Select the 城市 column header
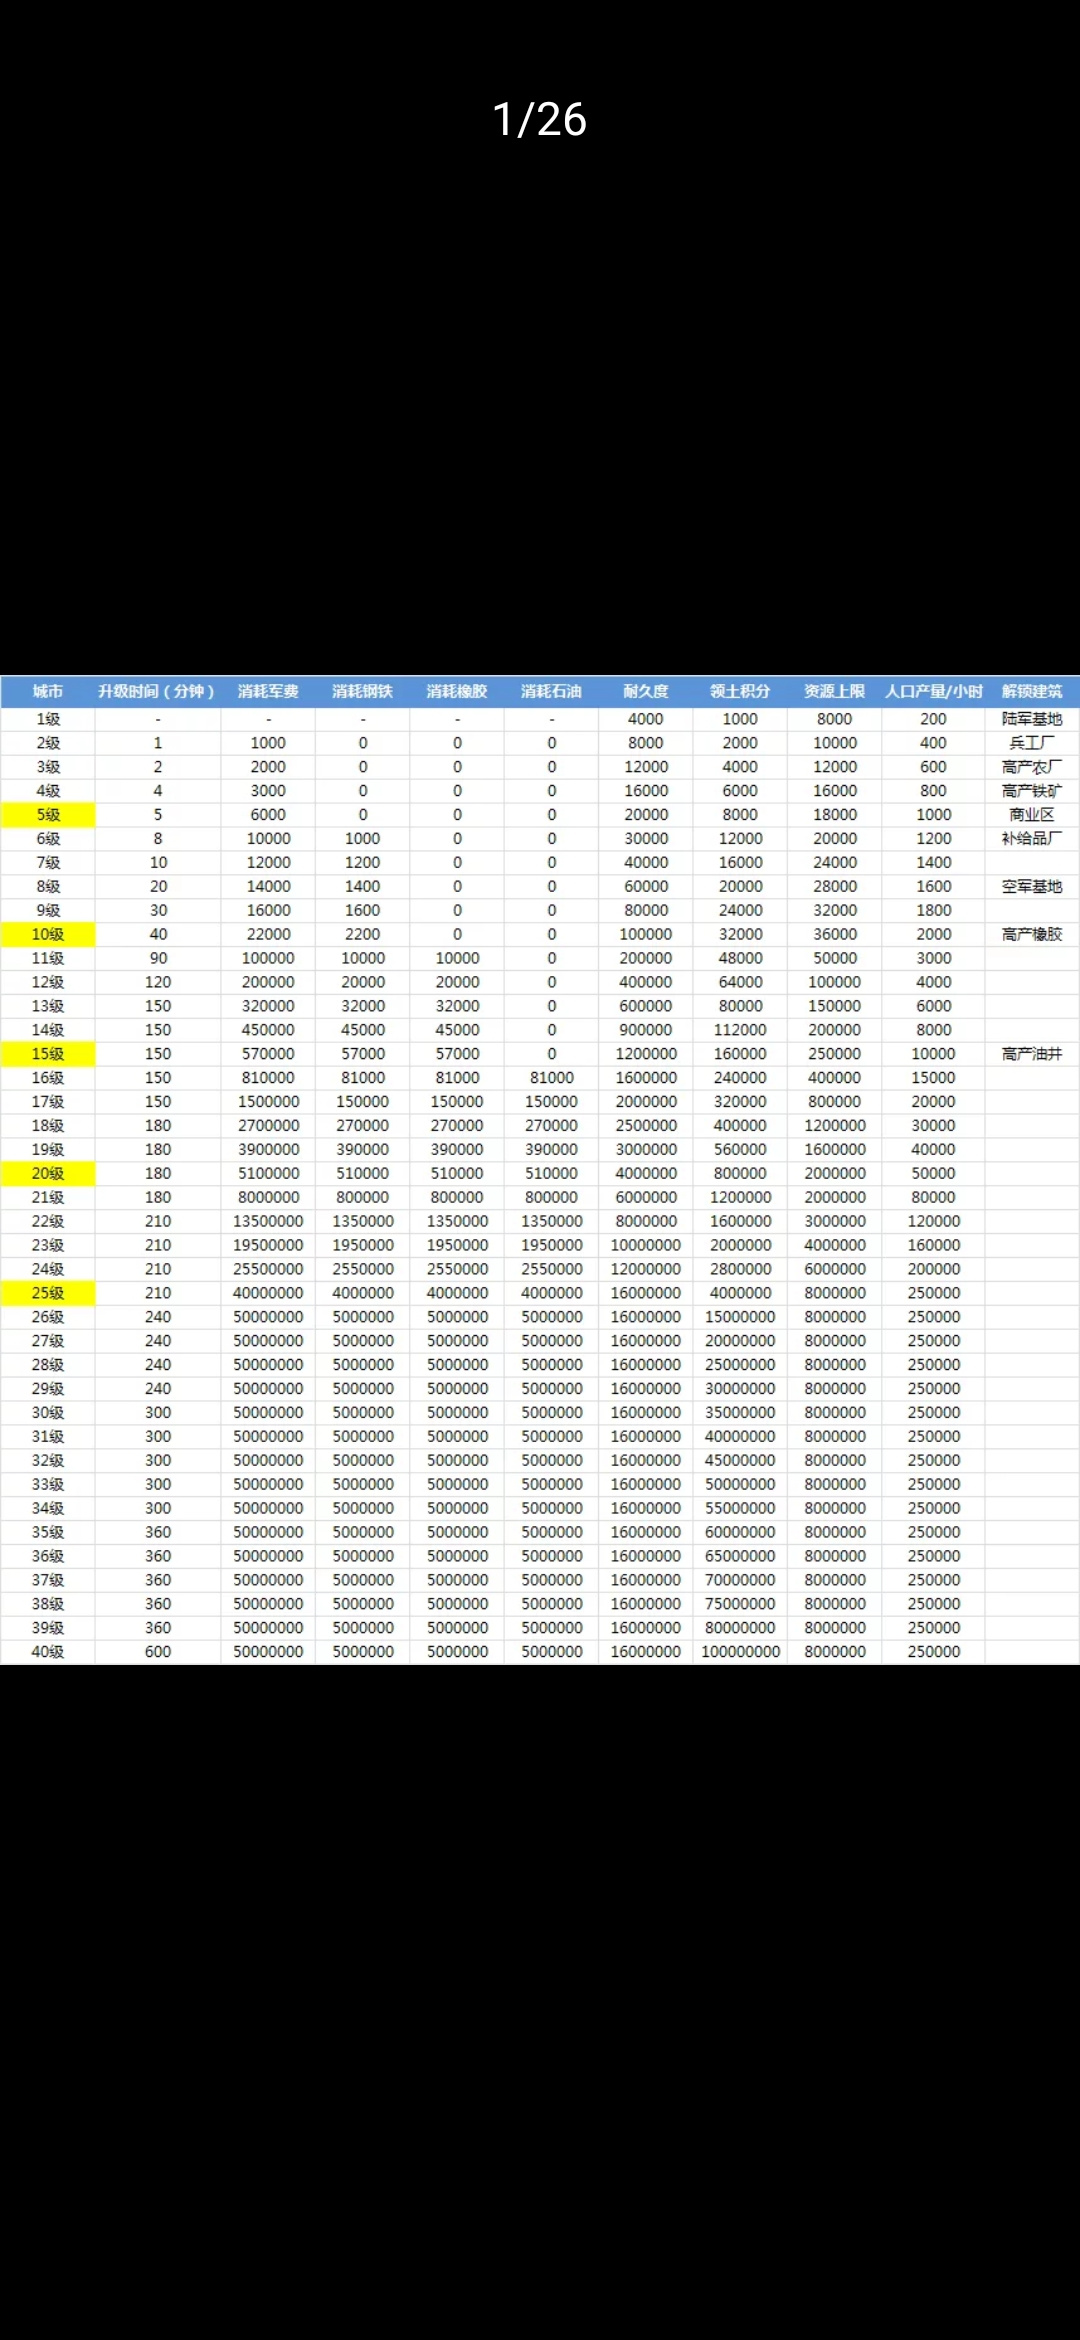 [x=48, y=691]
